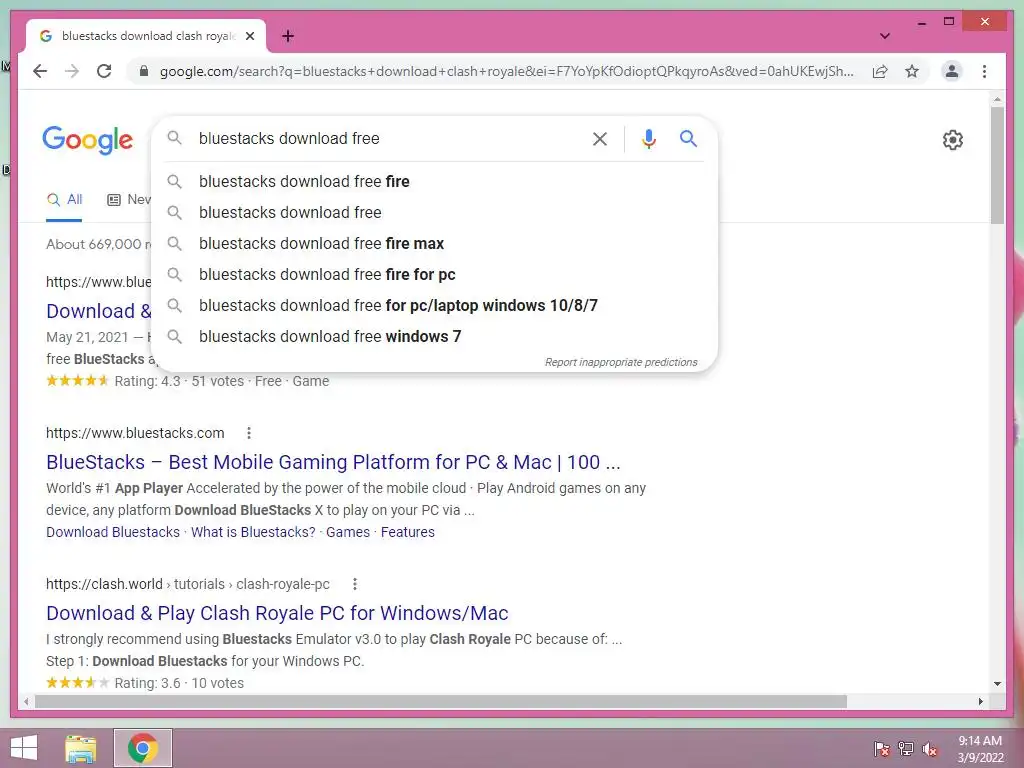1024x768 pixels.
Task: Open the Features sitelink
Action: [x=408, y=532]
